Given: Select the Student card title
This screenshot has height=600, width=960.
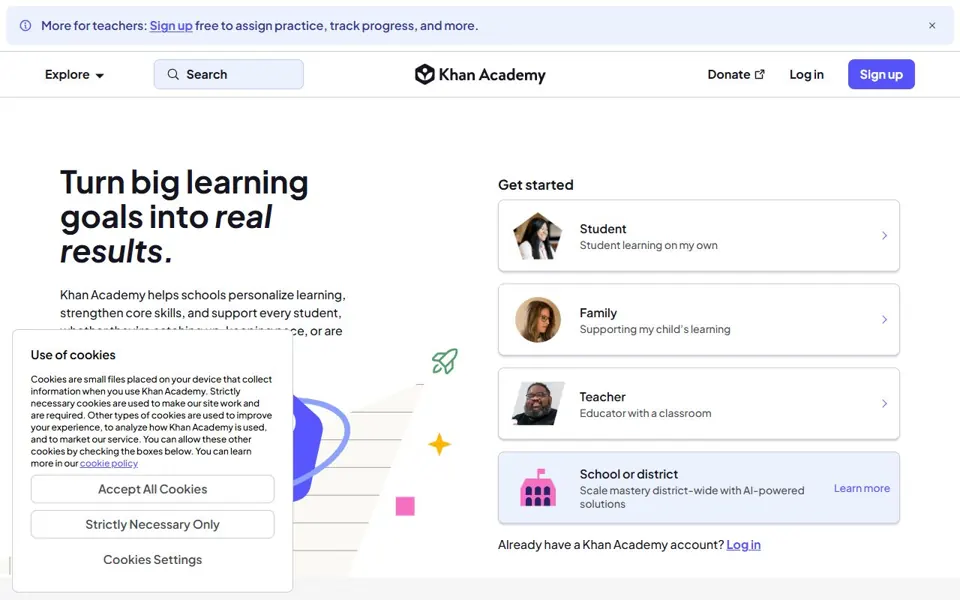Looking at the screenshot, I should 603,228.
